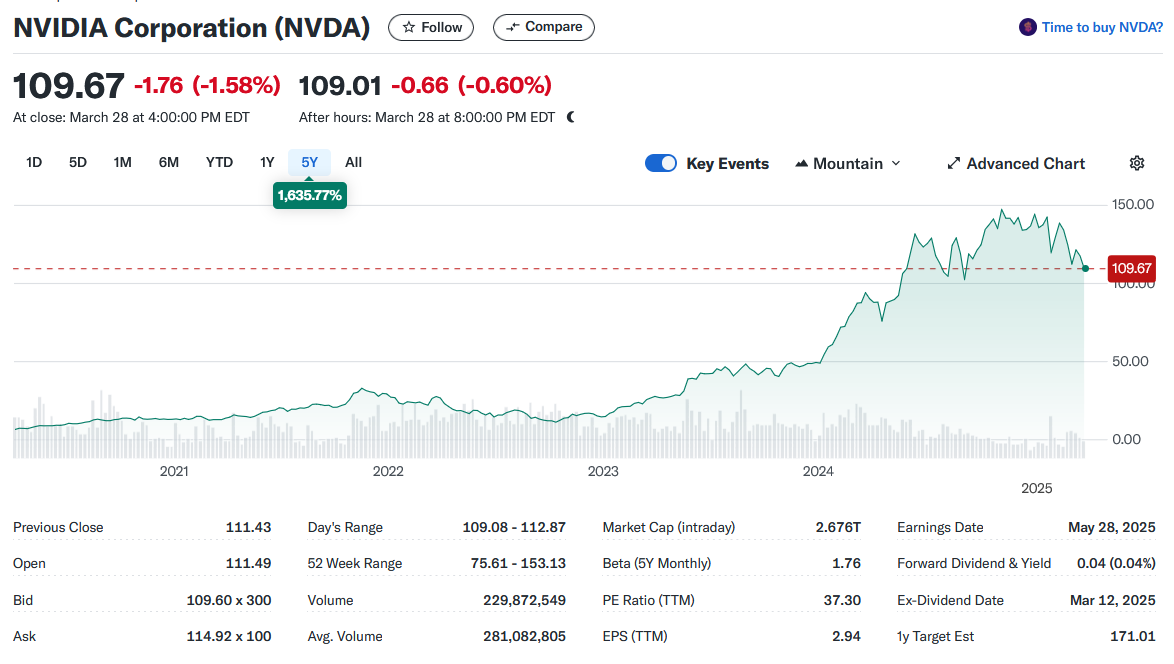
Task: Click the Ex-Dividend Date value Mar 12, 2025
Action: (x=1113, y=600)
